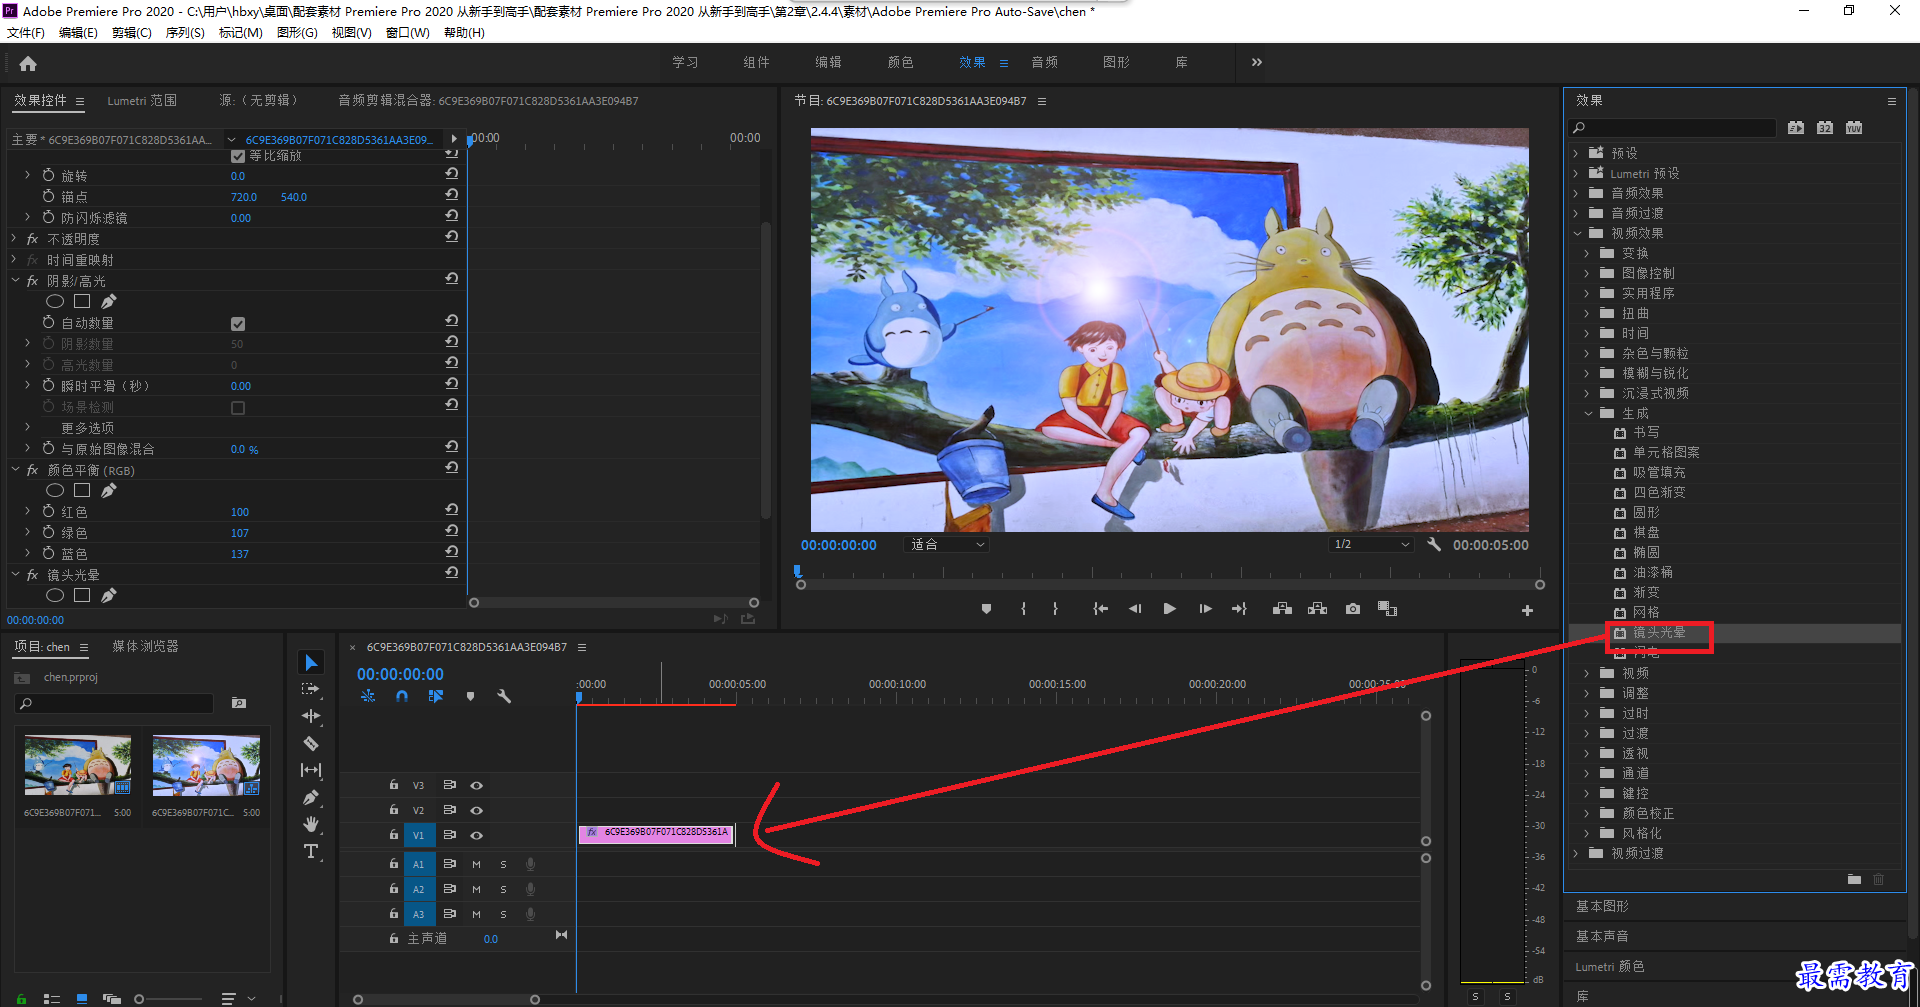This screenshot has width=1920, height=1007.
Task: Click Accelerated Effects filter icon in Effects panel
Action: [x=1796, y=128]
